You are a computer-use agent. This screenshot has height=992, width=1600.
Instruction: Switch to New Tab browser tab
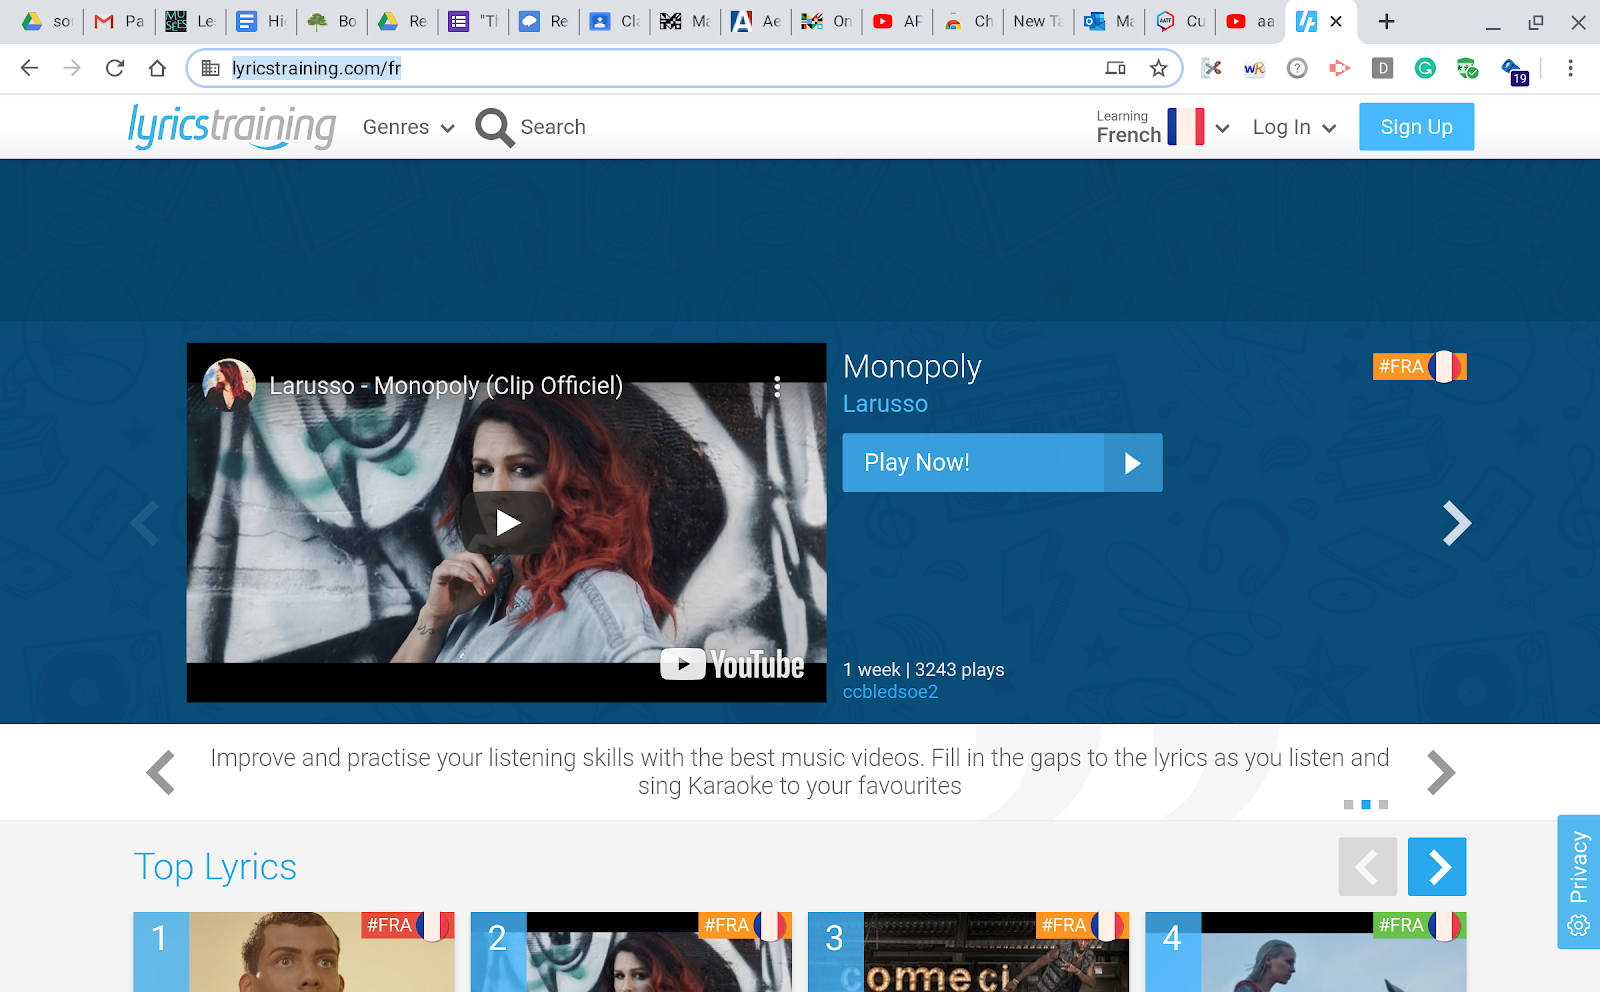[1038, 21]
